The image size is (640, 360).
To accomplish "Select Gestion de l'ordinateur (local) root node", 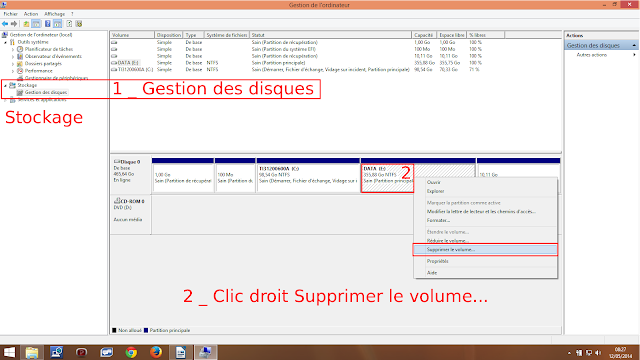I will (41, 35).
